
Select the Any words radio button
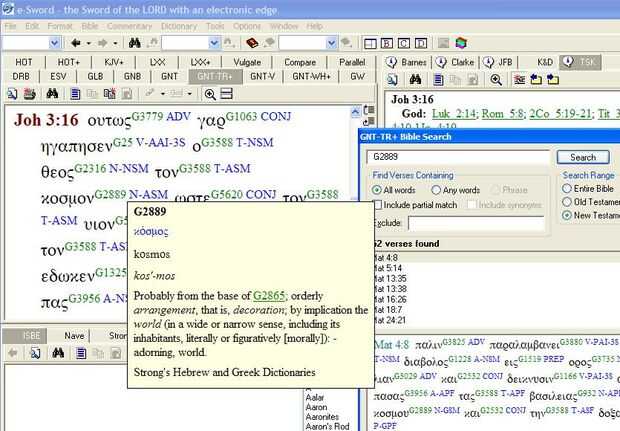point(436,190)
